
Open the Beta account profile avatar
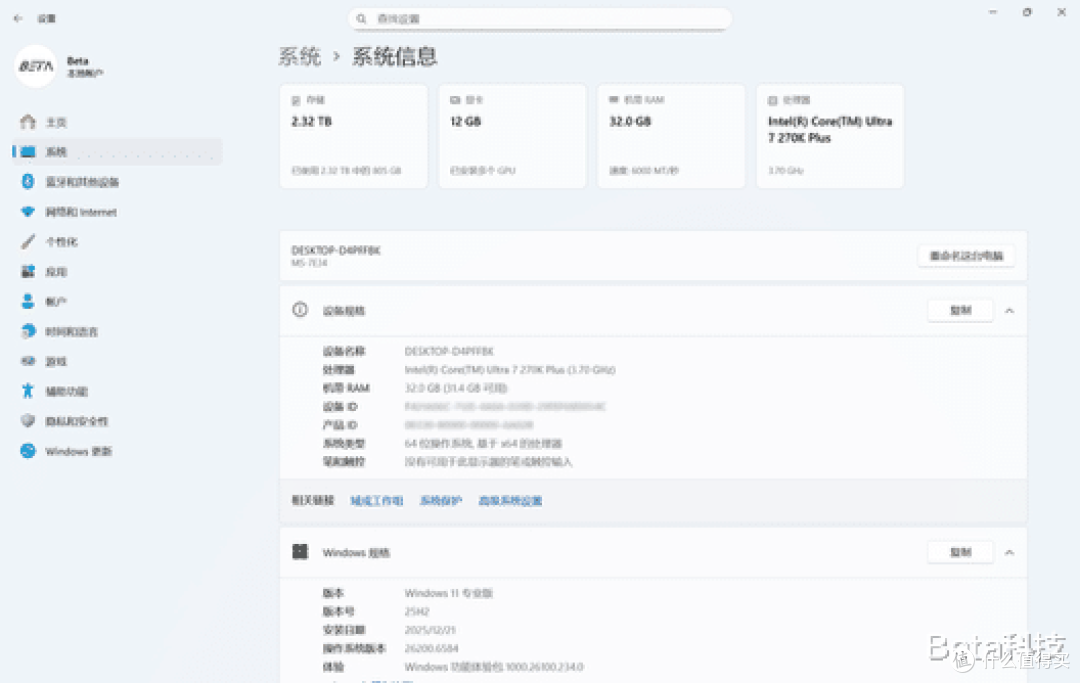35,66
